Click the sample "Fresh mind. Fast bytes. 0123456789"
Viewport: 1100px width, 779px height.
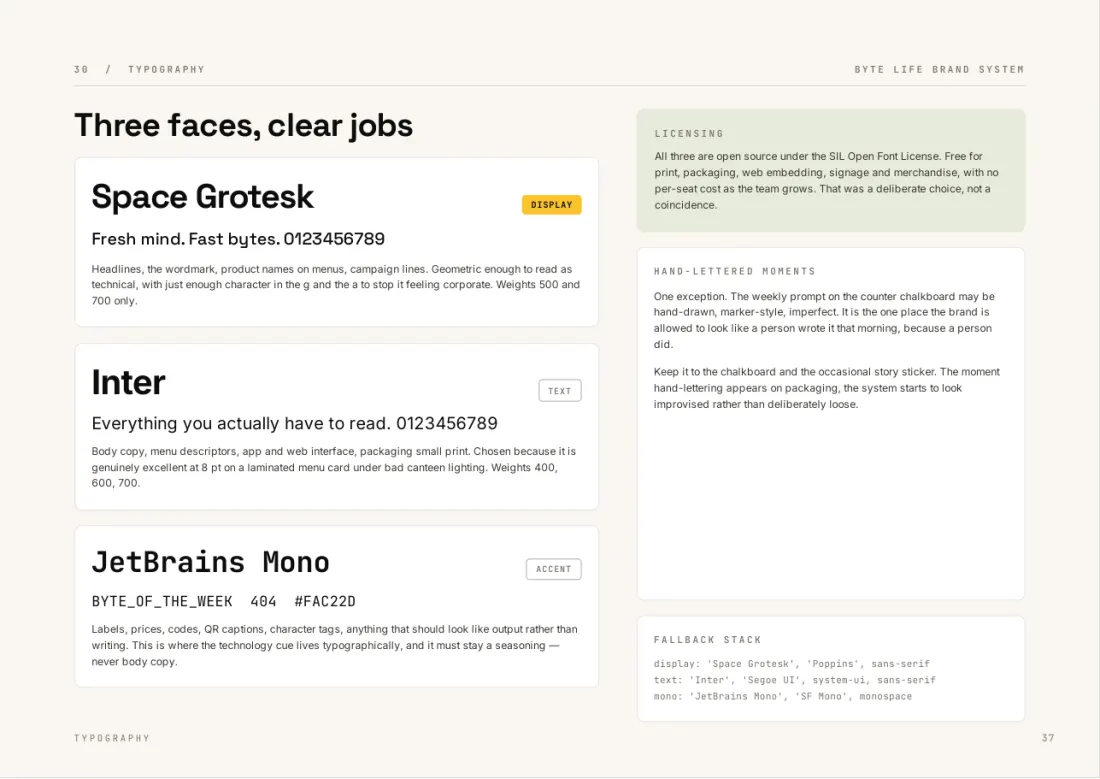pyautogui.click(x=238, y=239)
